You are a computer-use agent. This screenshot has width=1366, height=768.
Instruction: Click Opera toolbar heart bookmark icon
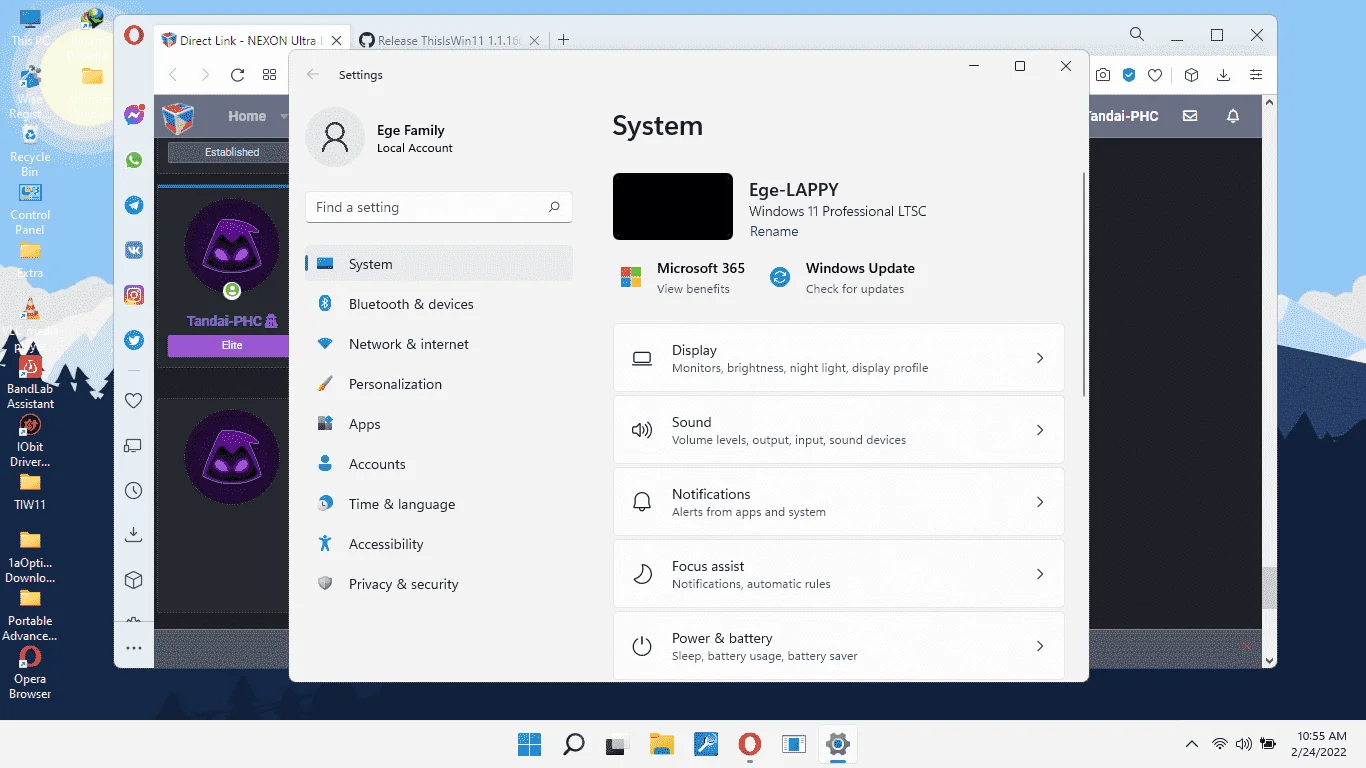tap(1155, 75)
